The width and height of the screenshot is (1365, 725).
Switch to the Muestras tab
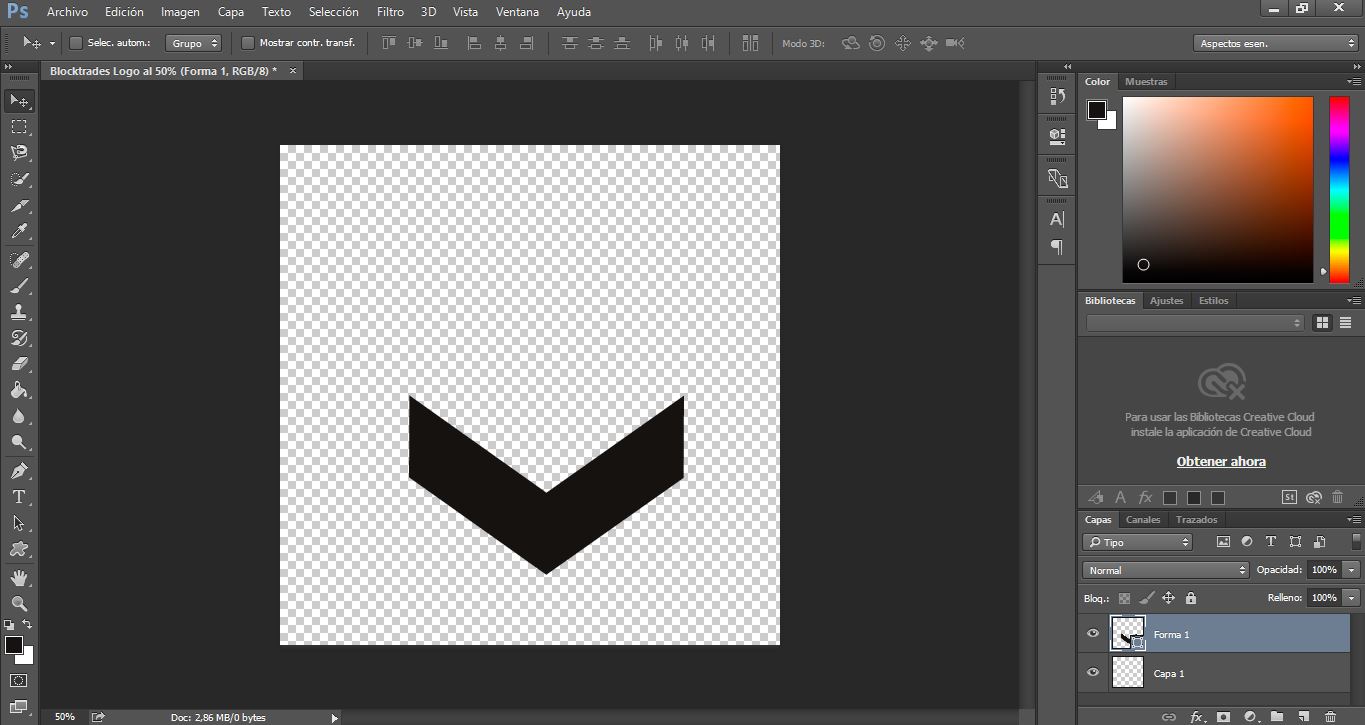[1146, 82]
